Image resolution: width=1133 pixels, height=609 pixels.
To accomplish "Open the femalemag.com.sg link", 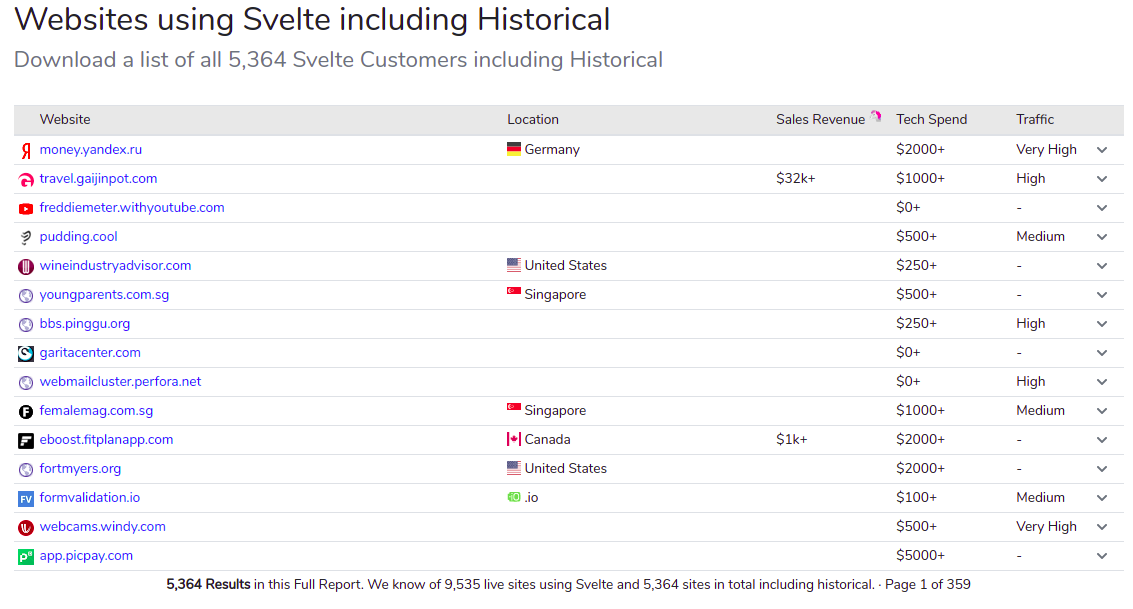I will tap(96, 411).
